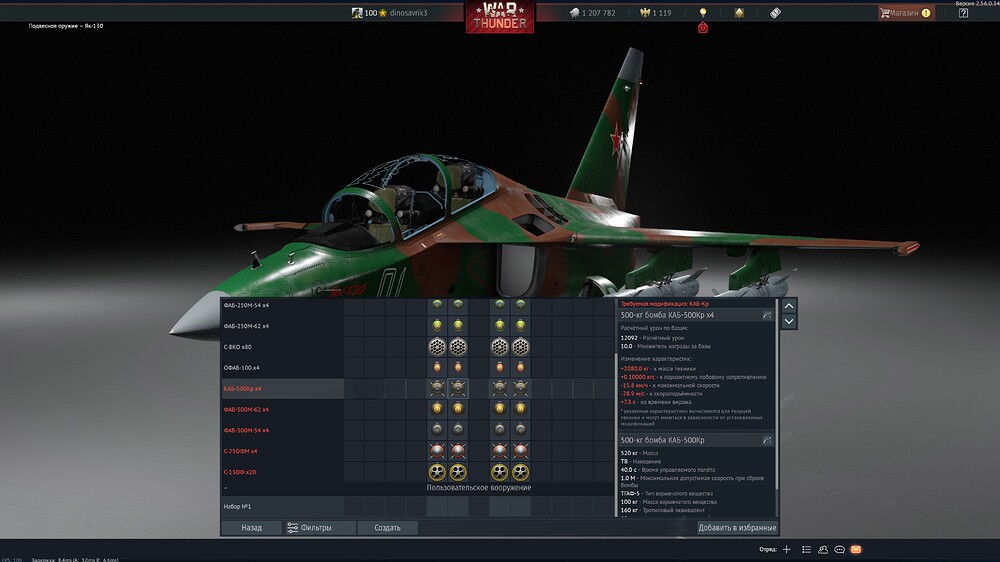Click the '12092 - Расчётный урон' line
This screenshot has height=562, width=1000.
652,337
